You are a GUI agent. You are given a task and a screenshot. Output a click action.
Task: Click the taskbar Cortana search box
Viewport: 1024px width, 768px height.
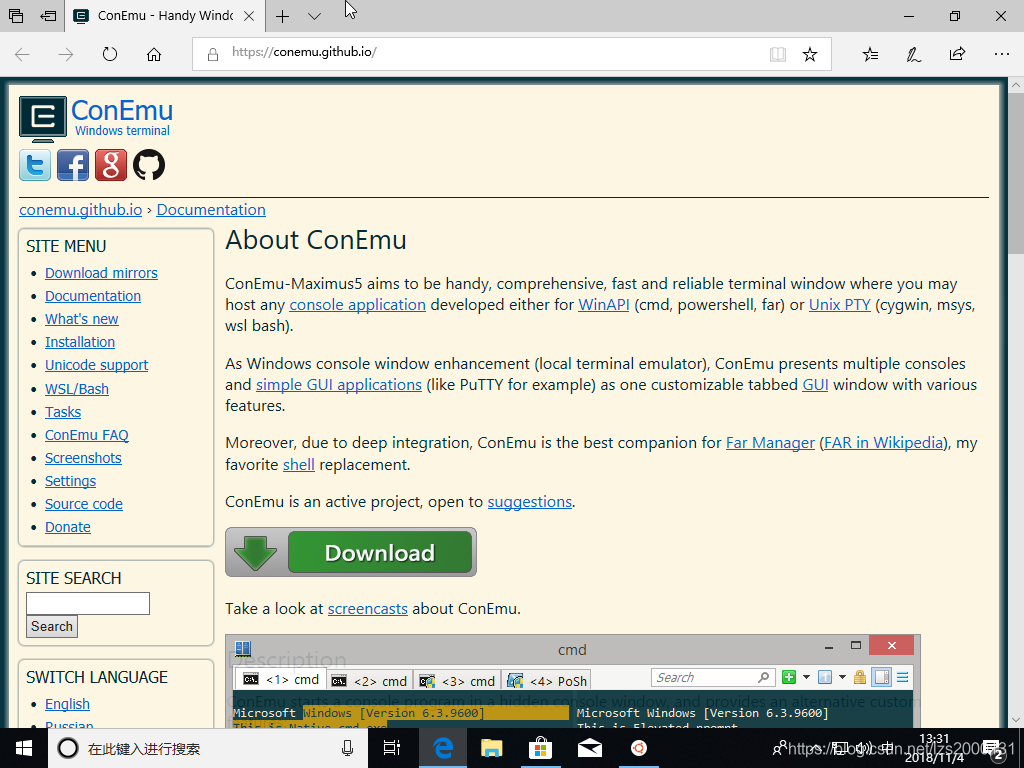tap(208, 748)
